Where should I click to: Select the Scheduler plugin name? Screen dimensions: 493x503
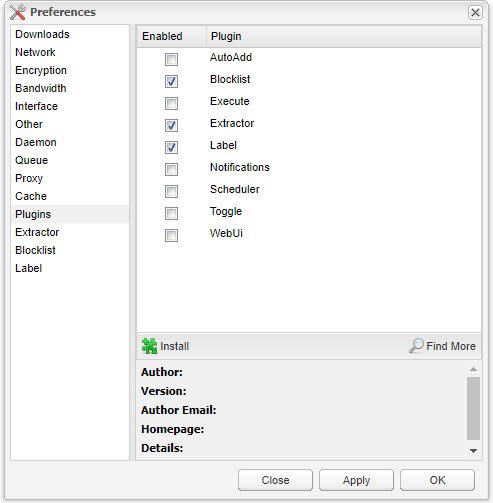click(235, 189)
